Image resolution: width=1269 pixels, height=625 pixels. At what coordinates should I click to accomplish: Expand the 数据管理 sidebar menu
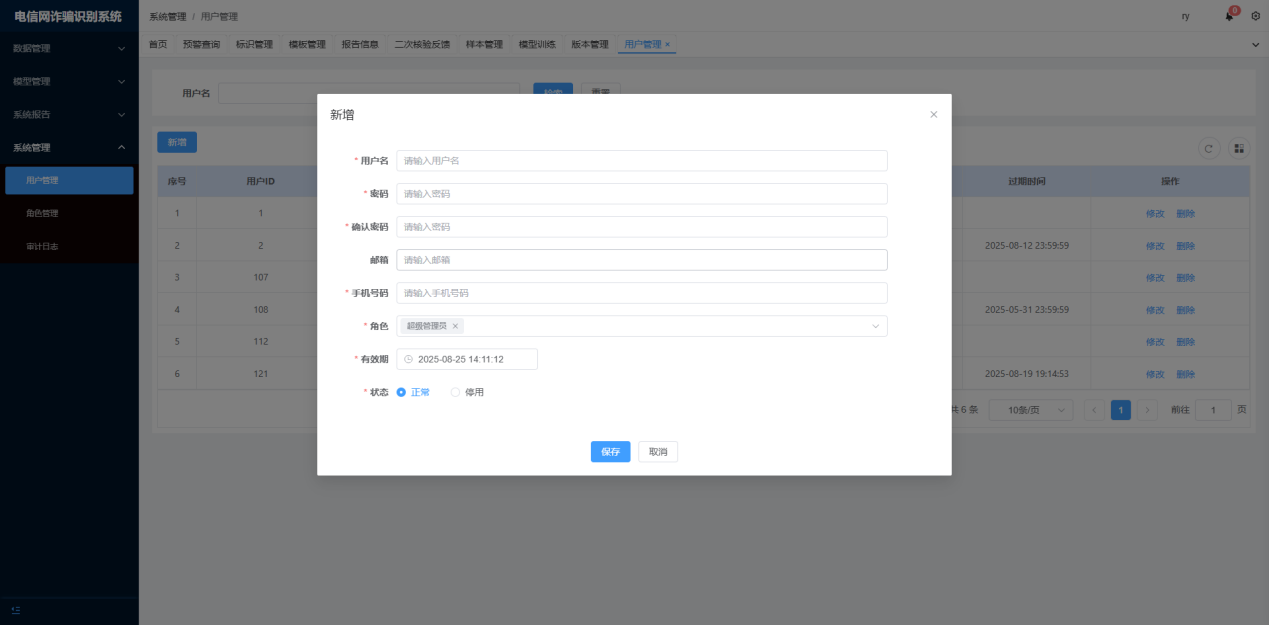[x=68, y=48]
